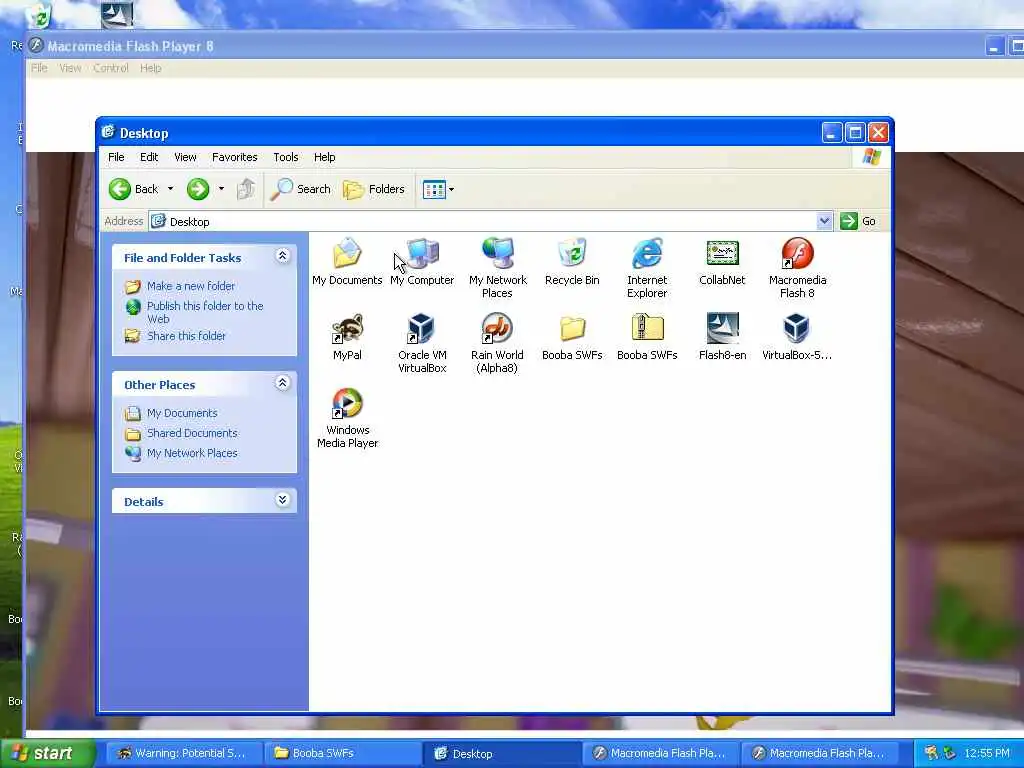Expand the Details panel
The width and height of the screenshot is (1024, 768).
282,500
